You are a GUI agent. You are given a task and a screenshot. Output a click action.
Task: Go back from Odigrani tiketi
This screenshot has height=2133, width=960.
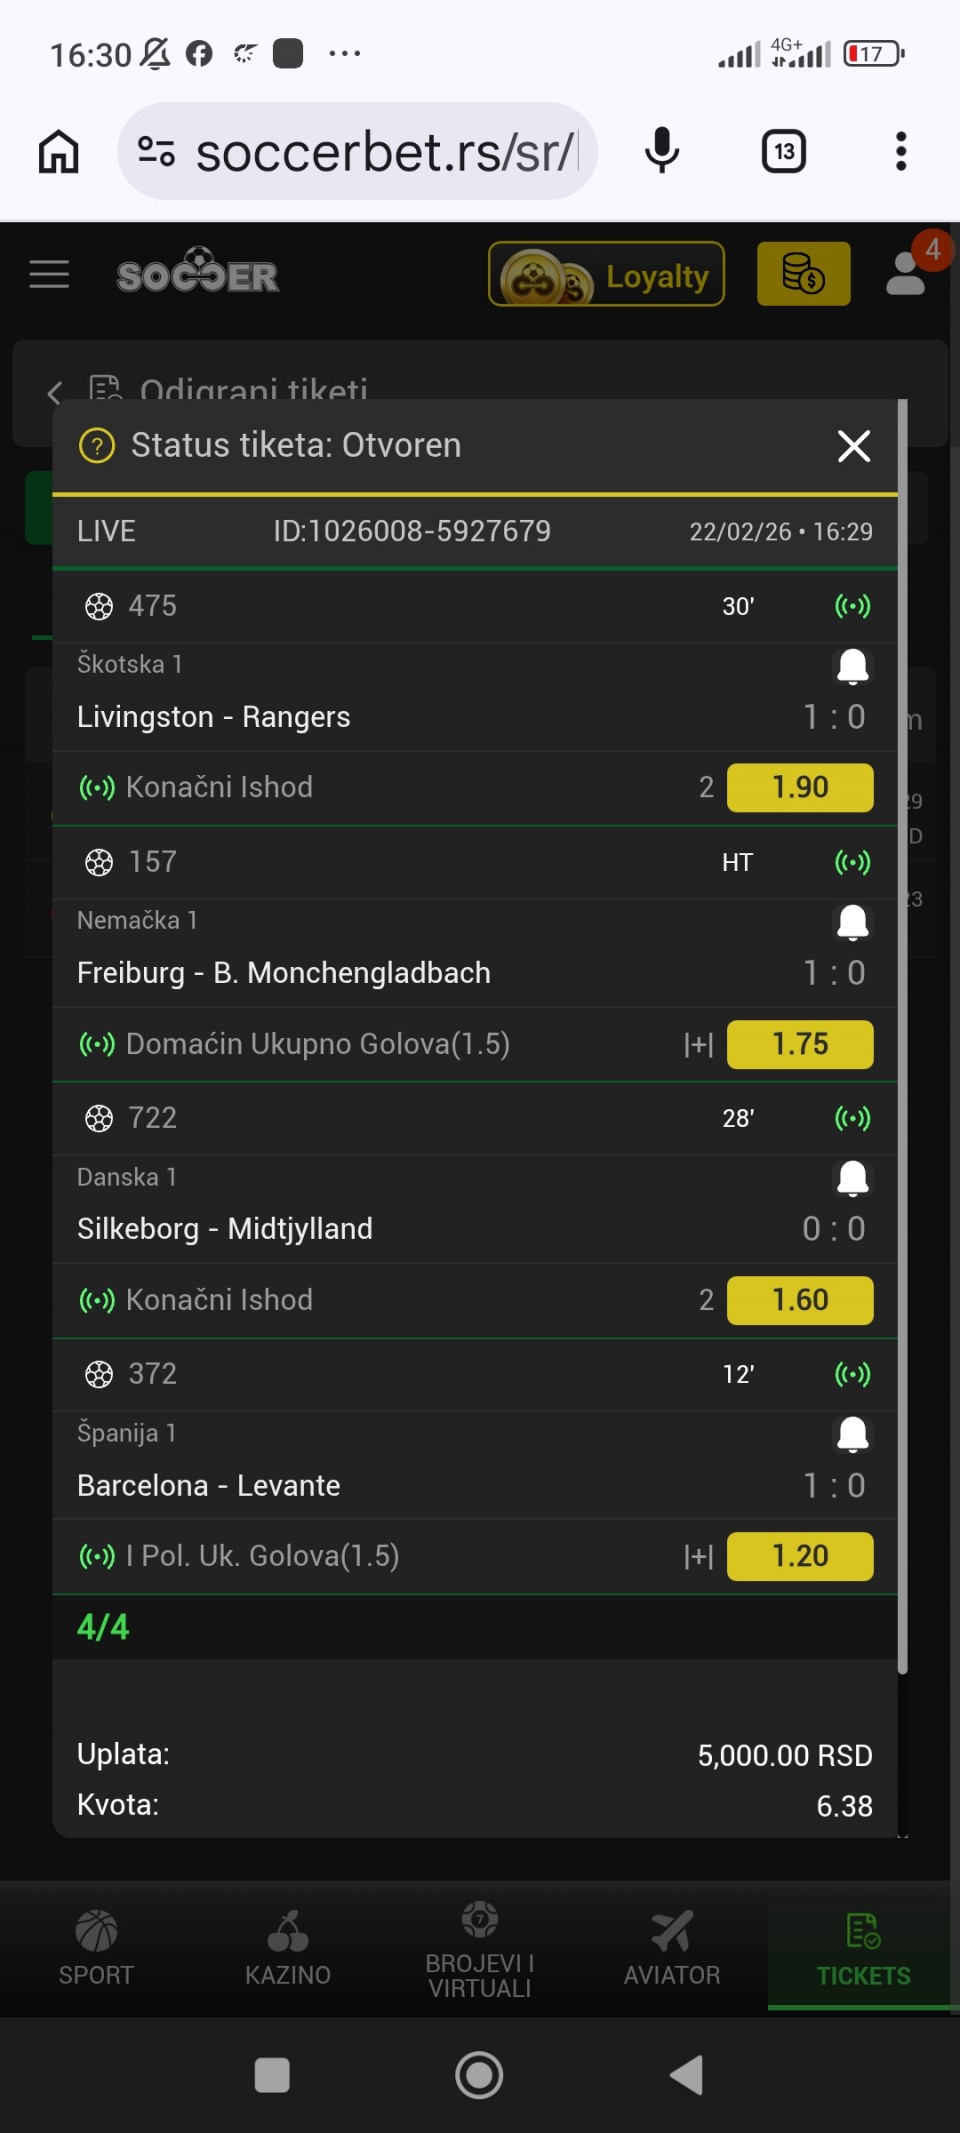(x=55, y=392)
